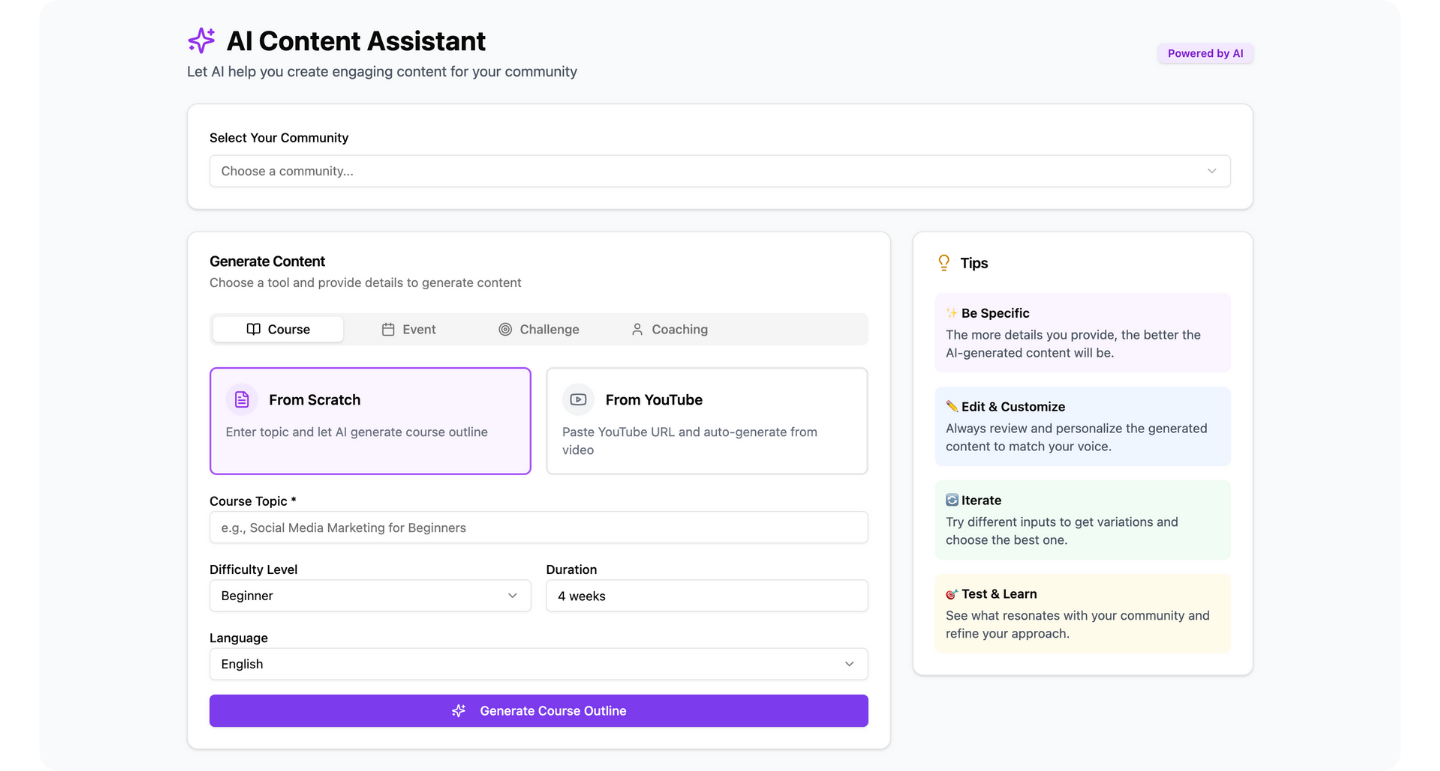Click the person icon on Coaching tab
Image resolution: width=1440 pixels, height=771 pixels.
[x=637, y=329]
